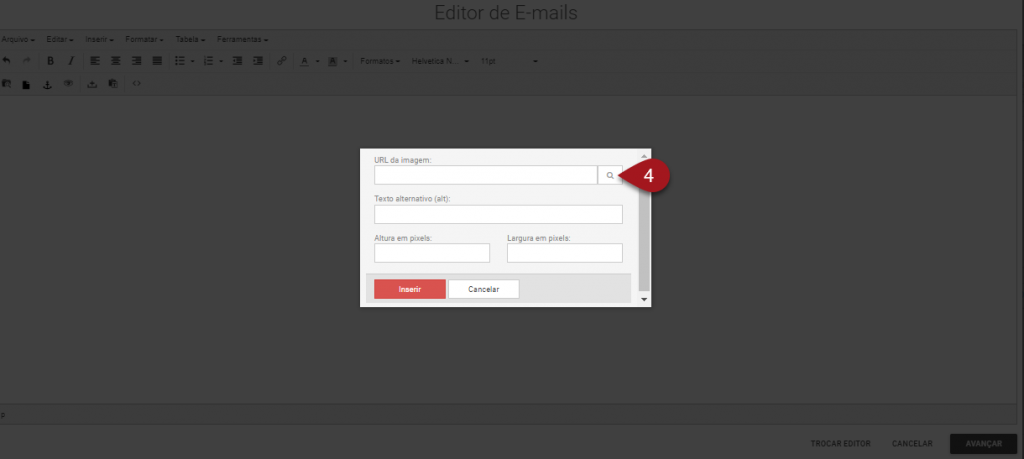The image size is (1024, 459).
Task: Open source code view icon
Action: (137, 84)
